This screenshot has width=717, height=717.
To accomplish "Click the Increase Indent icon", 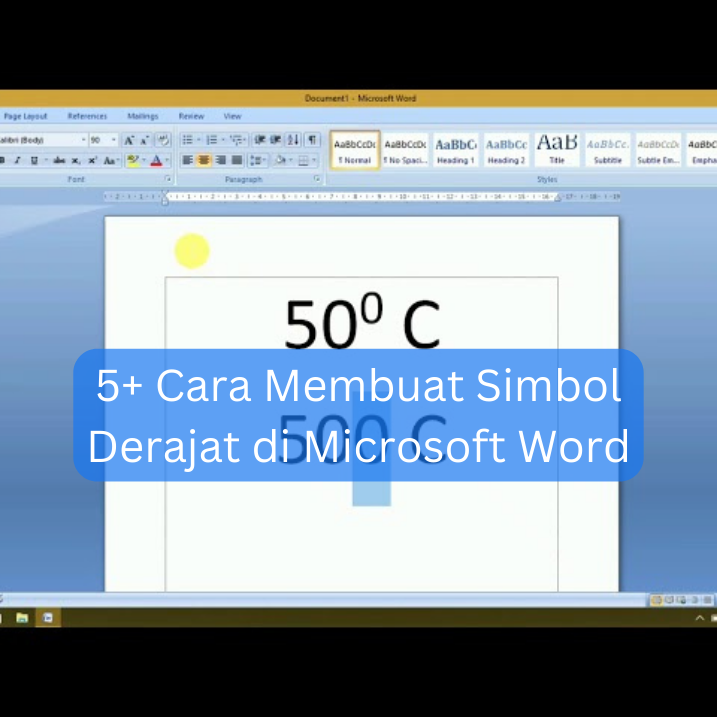I will tap(275, 140).
